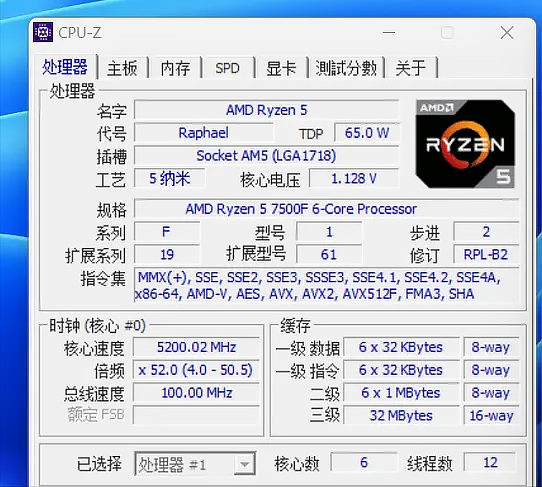This screenshot has width=542, height=487.
Task: Switch to the SPD tab
Action: (227, 68)
